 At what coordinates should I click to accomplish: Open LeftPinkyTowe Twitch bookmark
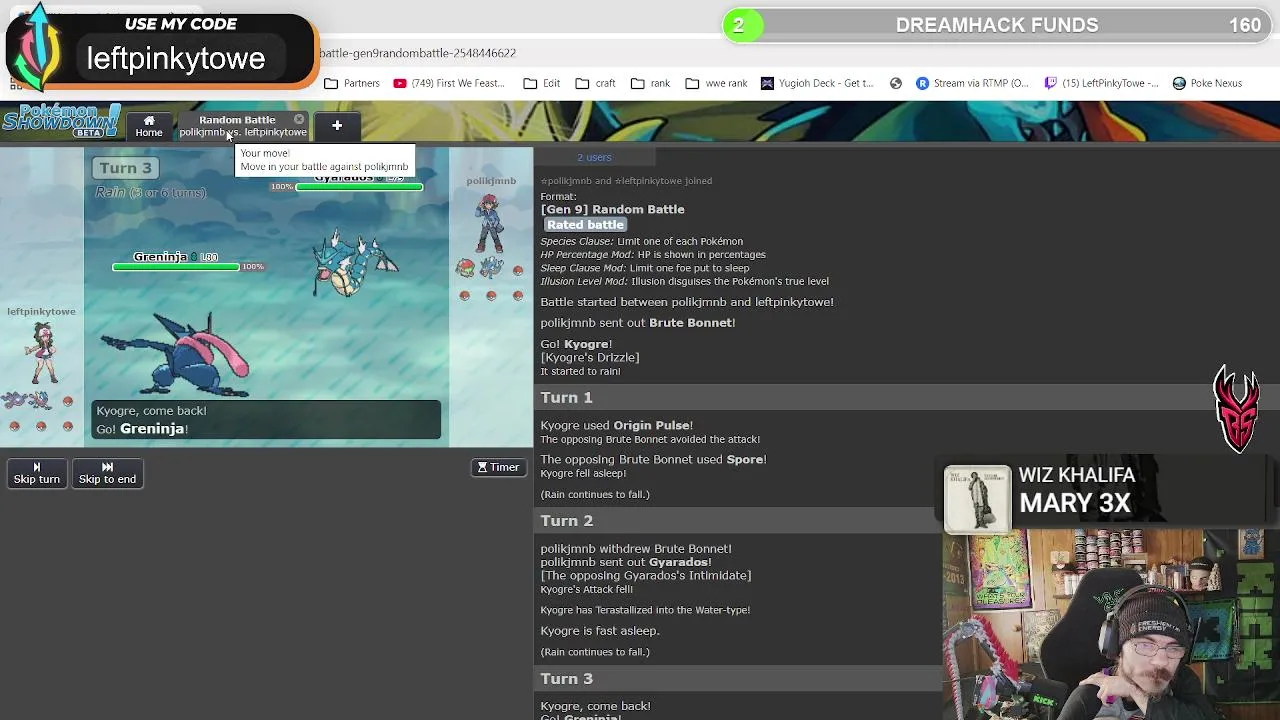[x=1101, y=83]
